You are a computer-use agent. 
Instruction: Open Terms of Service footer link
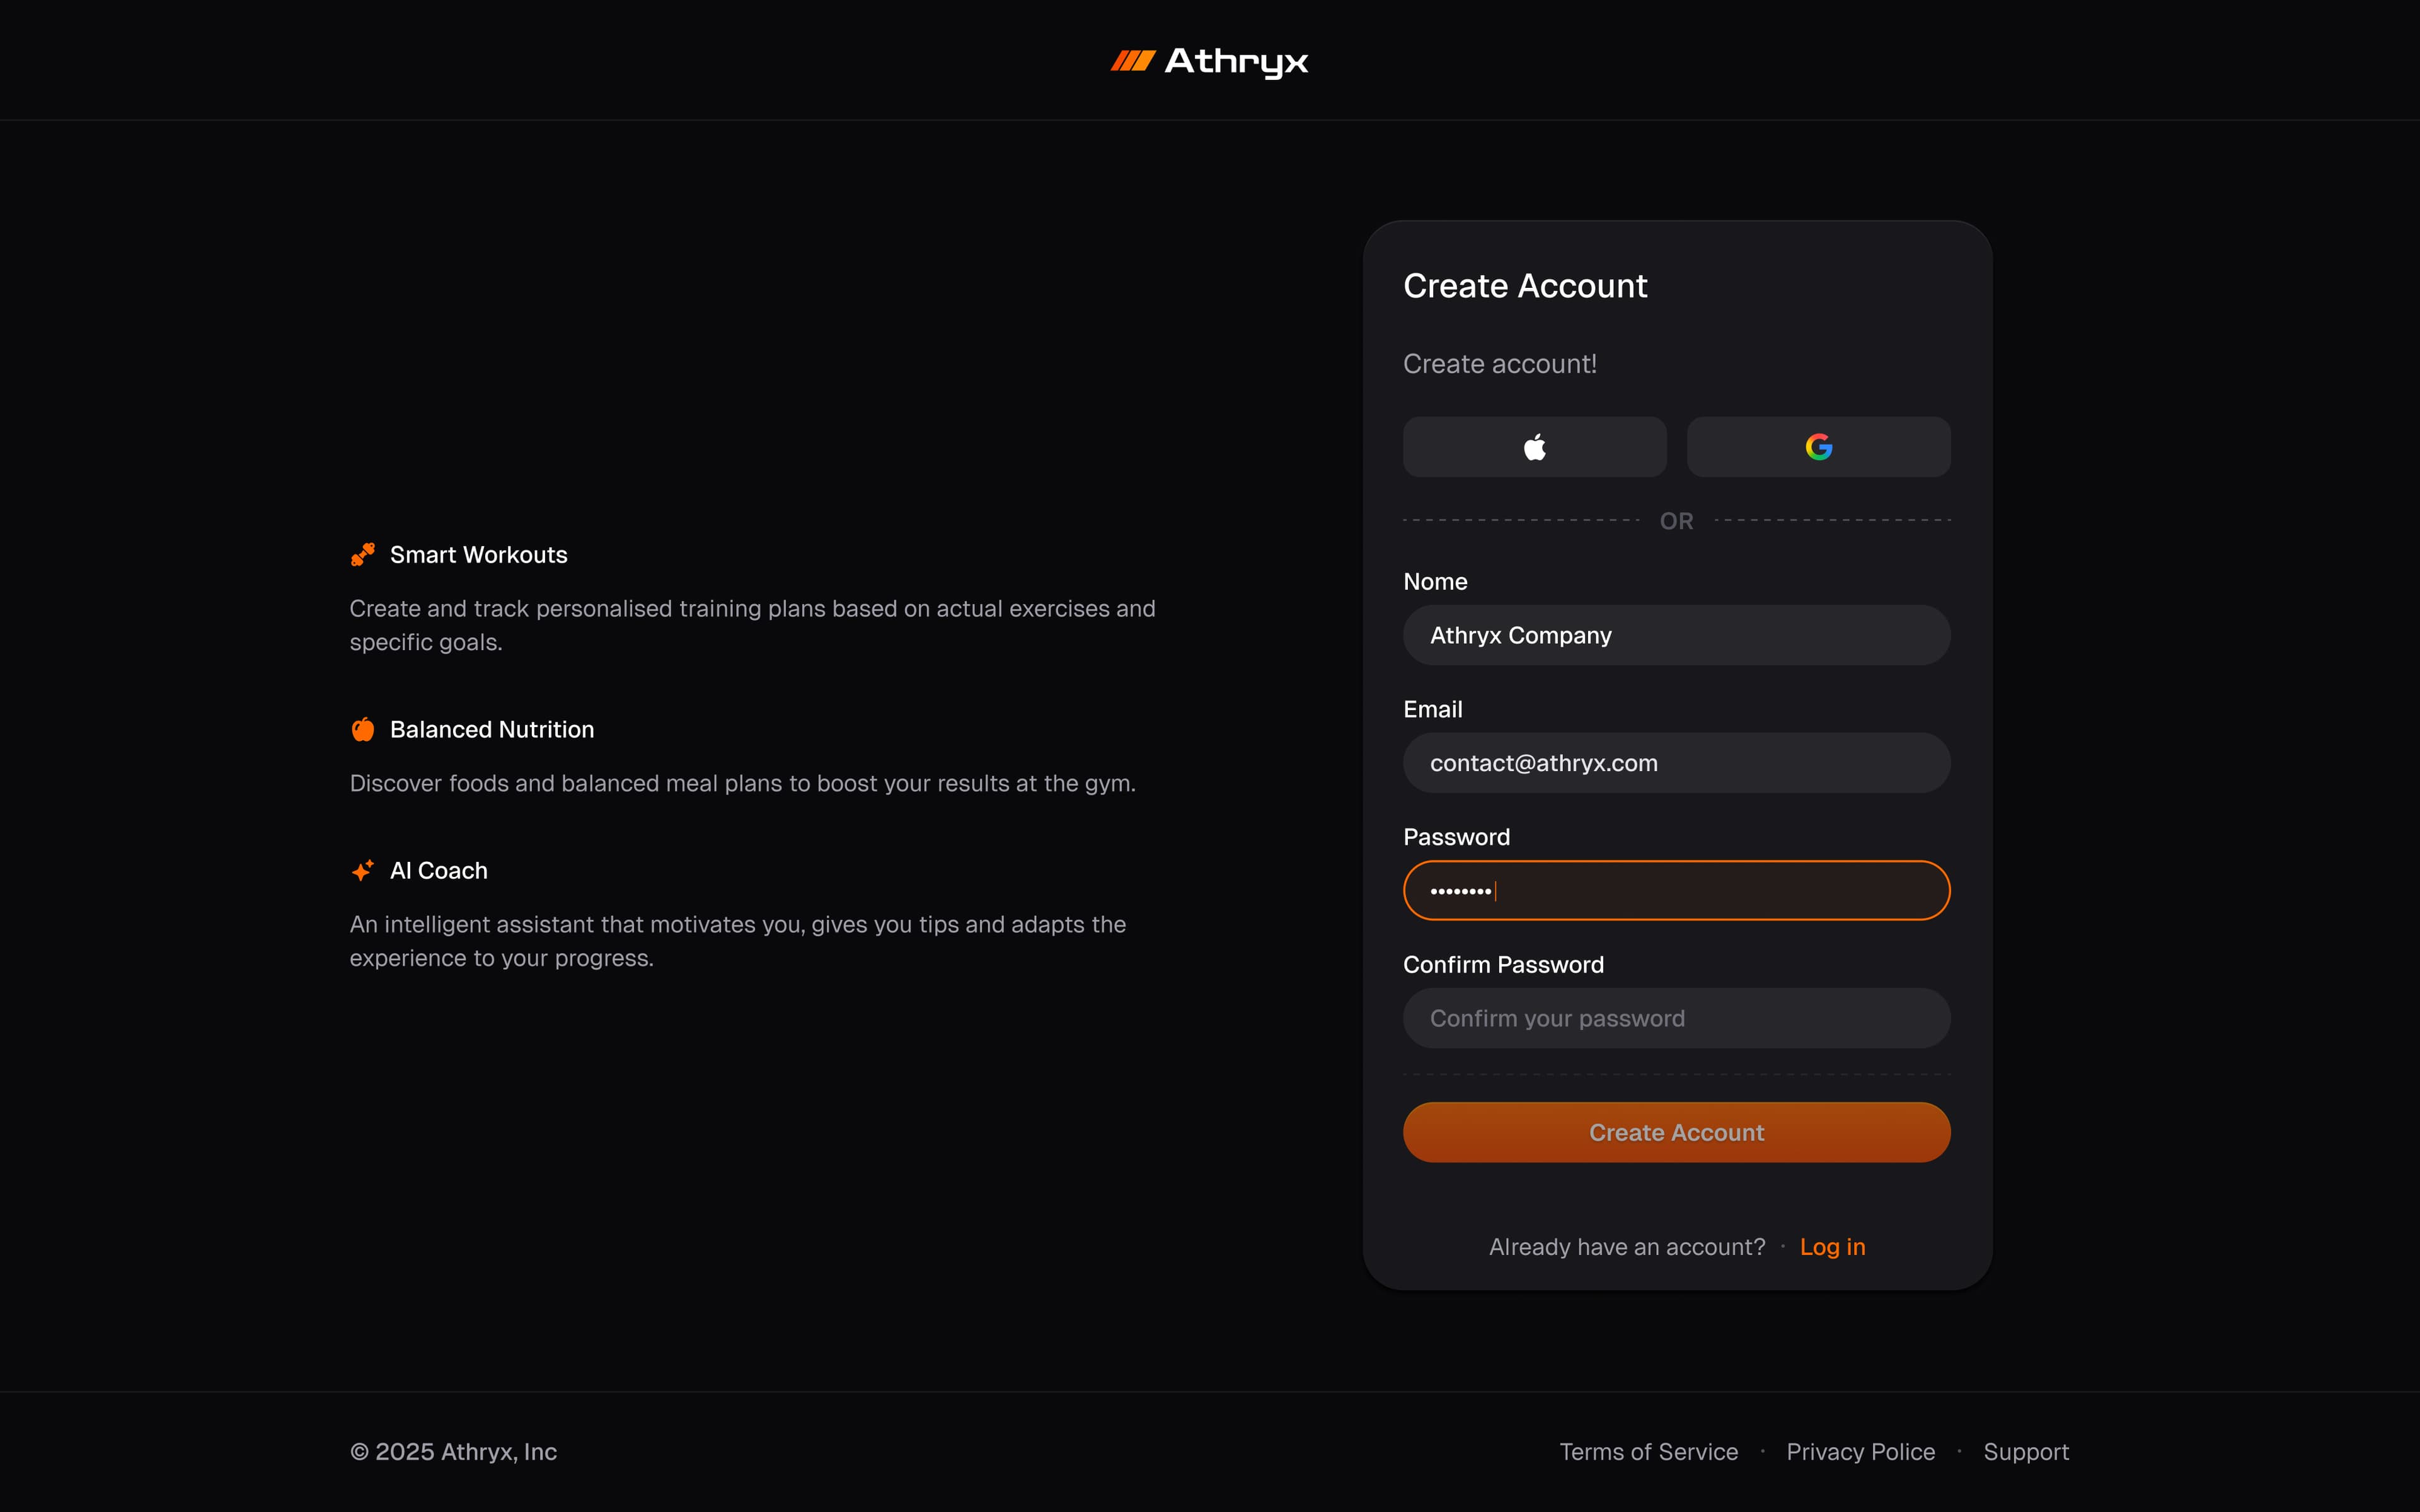point(1648,1452)
